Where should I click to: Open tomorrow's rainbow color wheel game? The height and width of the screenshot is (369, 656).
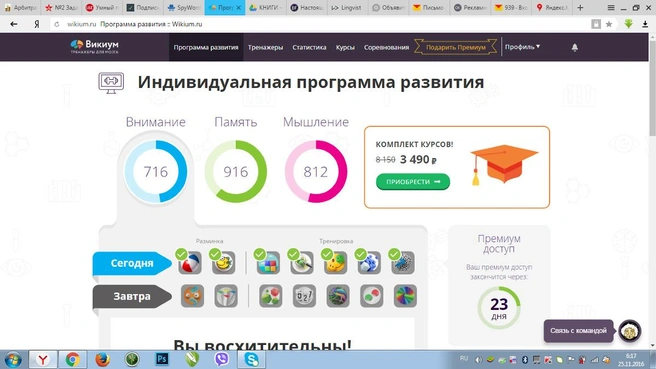405,296
